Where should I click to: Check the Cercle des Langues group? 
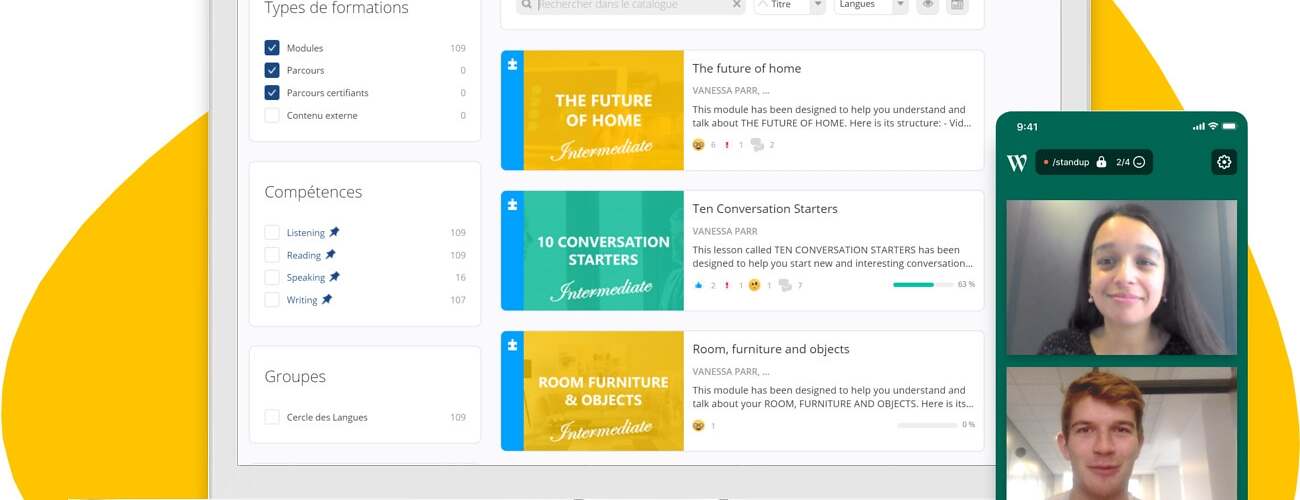pos(272,417)
